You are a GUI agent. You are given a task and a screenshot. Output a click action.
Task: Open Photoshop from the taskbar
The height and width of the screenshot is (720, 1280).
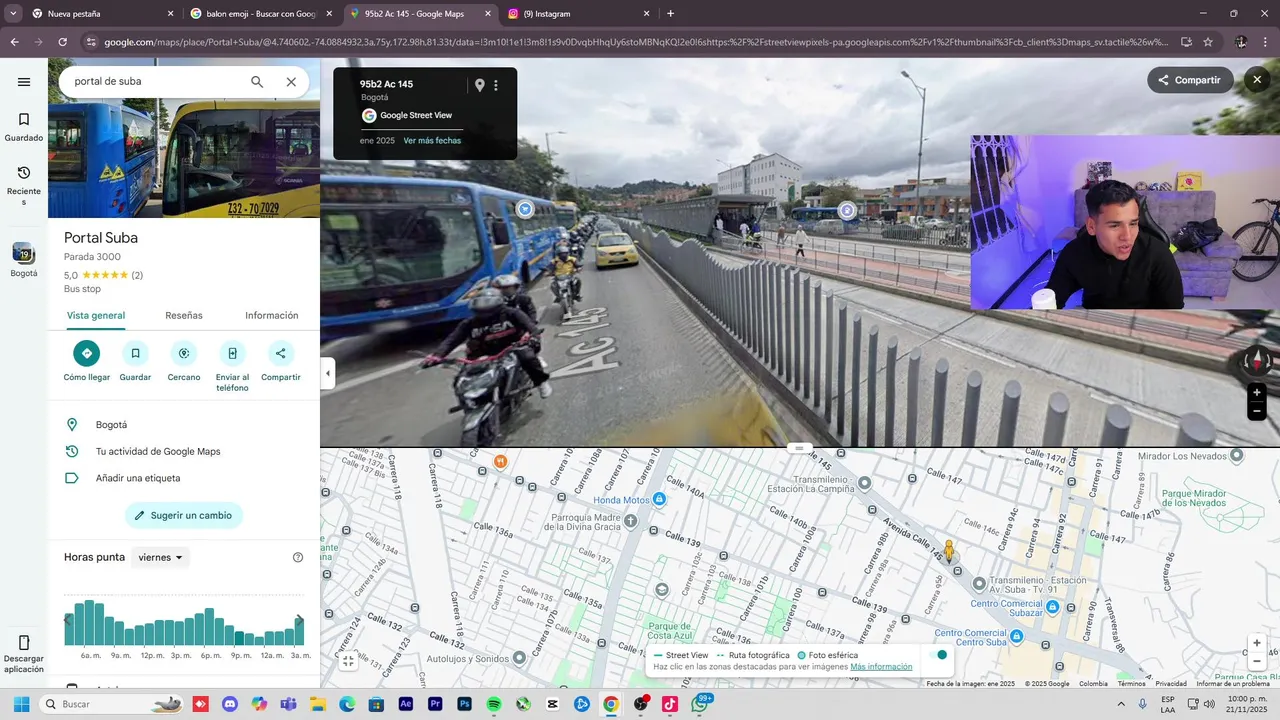464,704
